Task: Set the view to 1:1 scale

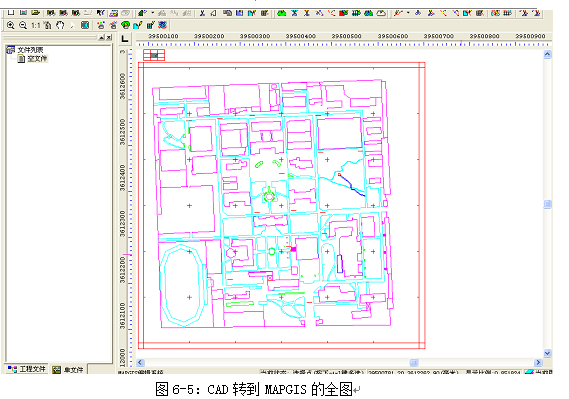Action: 35,25
